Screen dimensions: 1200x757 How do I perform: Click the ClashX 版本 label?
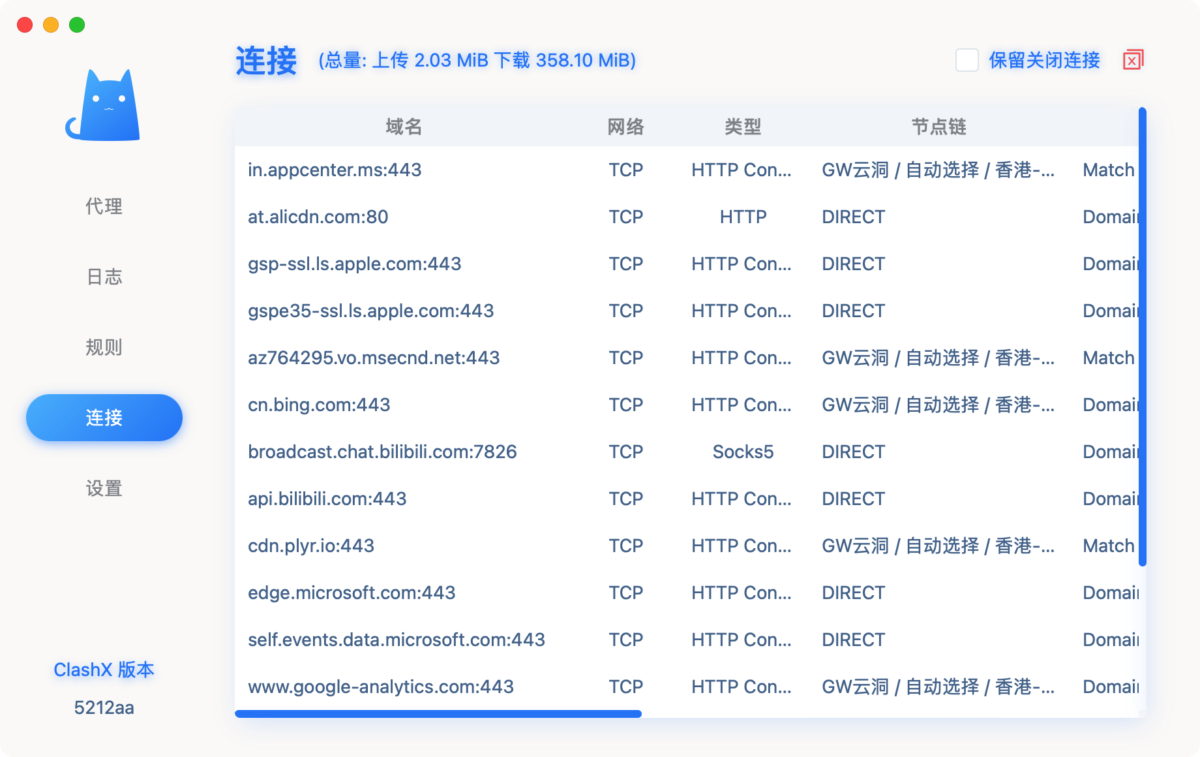(x=104, y=670)
